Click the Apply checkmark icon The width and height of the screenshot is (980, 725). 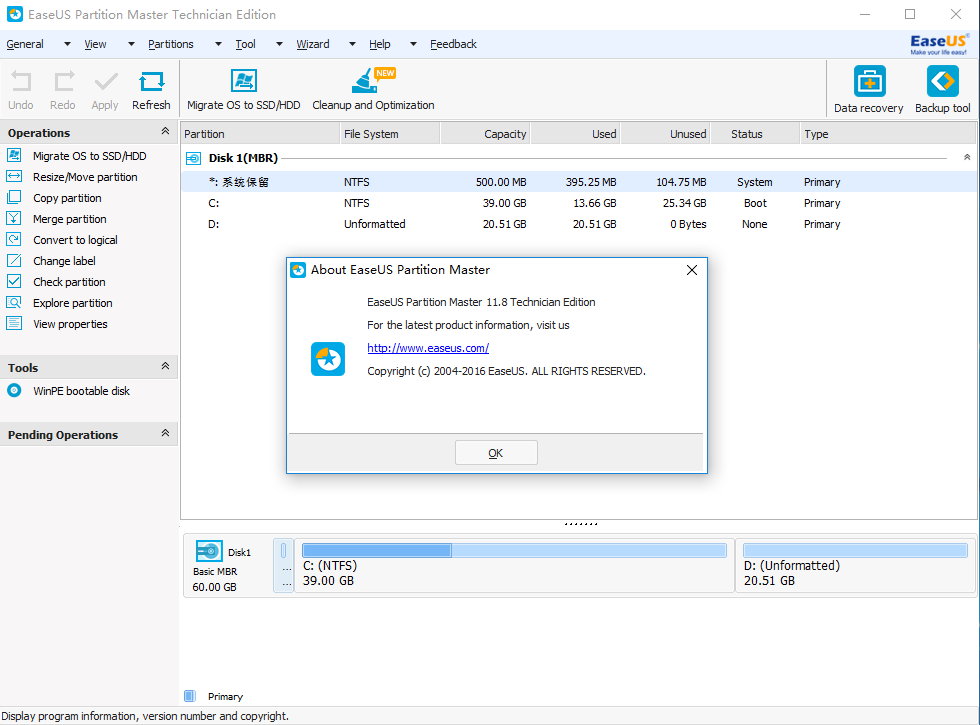point(105,82)
